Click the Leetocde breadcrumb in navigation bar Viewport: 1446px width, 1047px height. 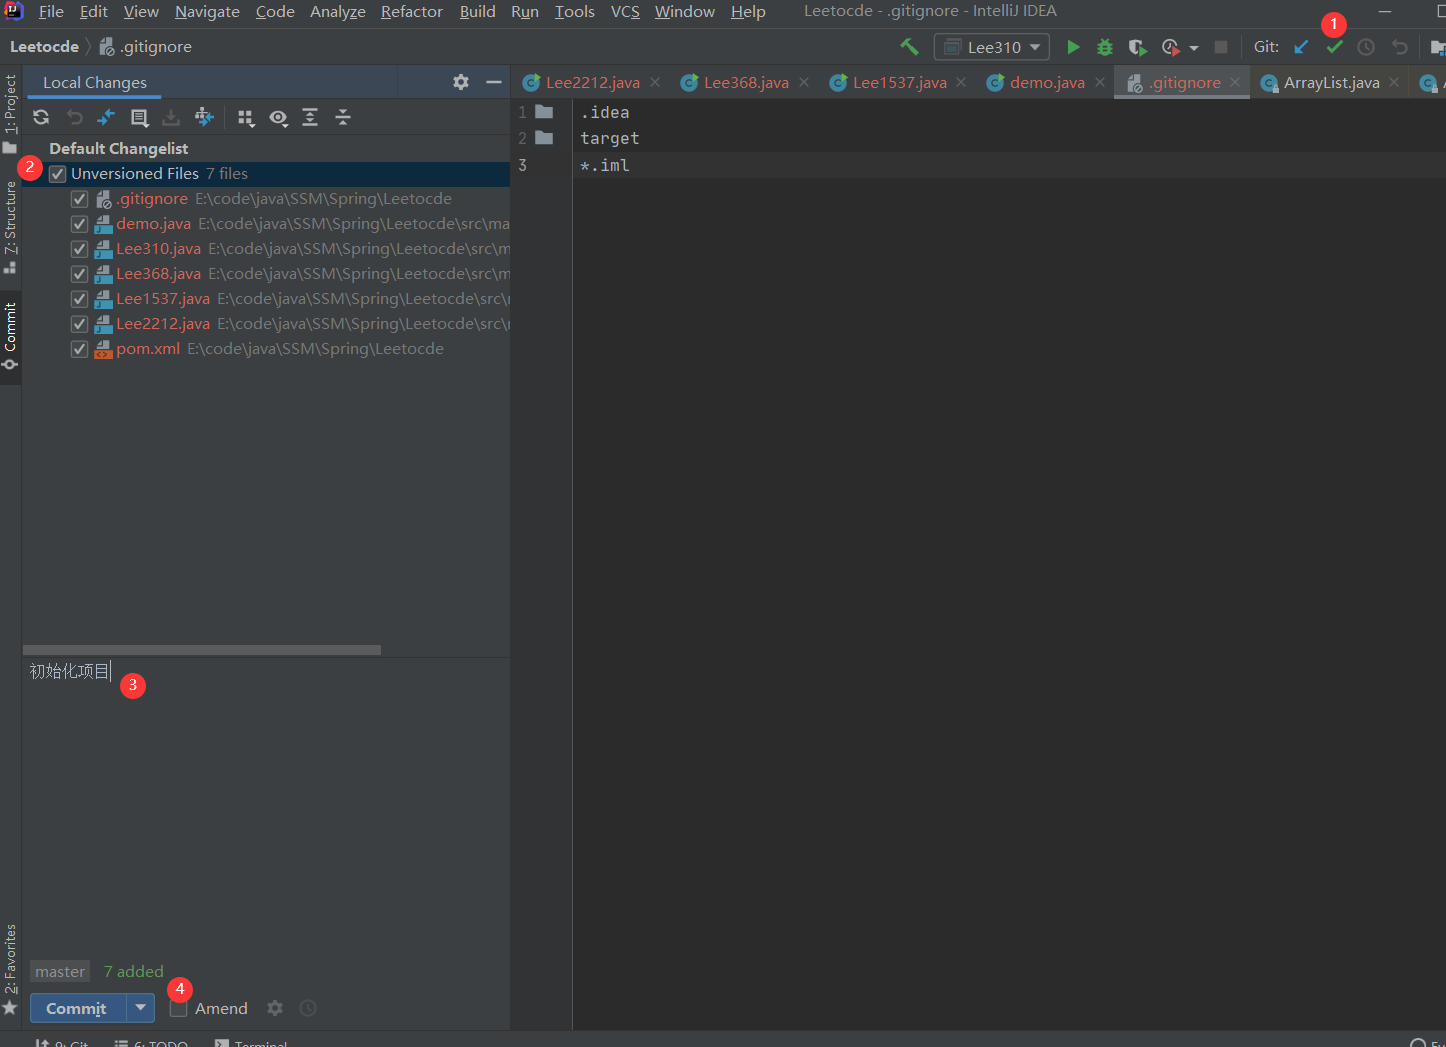coord(44,47)
